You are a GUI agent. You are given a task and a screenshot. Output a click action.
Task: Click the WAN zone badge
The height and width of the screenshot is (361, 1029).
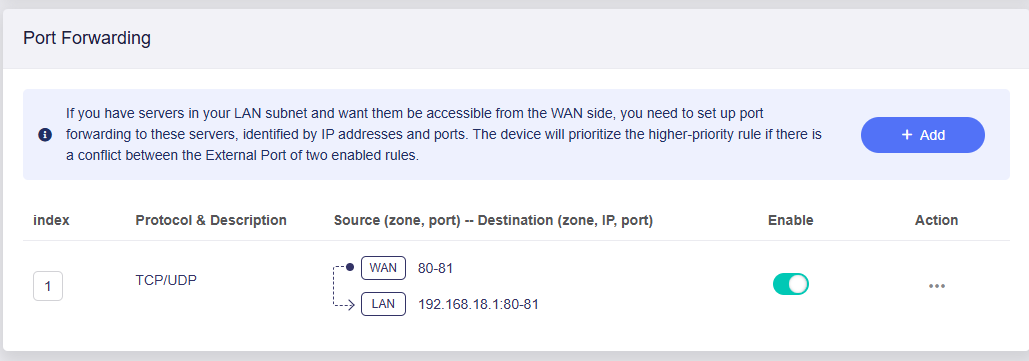click(x=383, y=268)
